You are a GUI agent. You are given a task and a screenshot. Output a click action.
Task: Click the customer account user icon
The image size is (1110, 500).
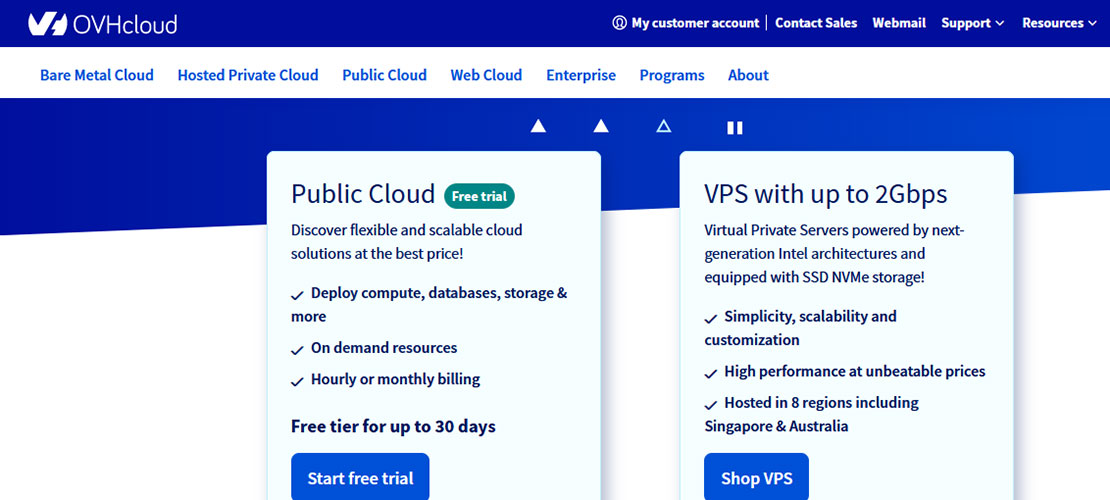pyautogui.click(x=619, y=23)
